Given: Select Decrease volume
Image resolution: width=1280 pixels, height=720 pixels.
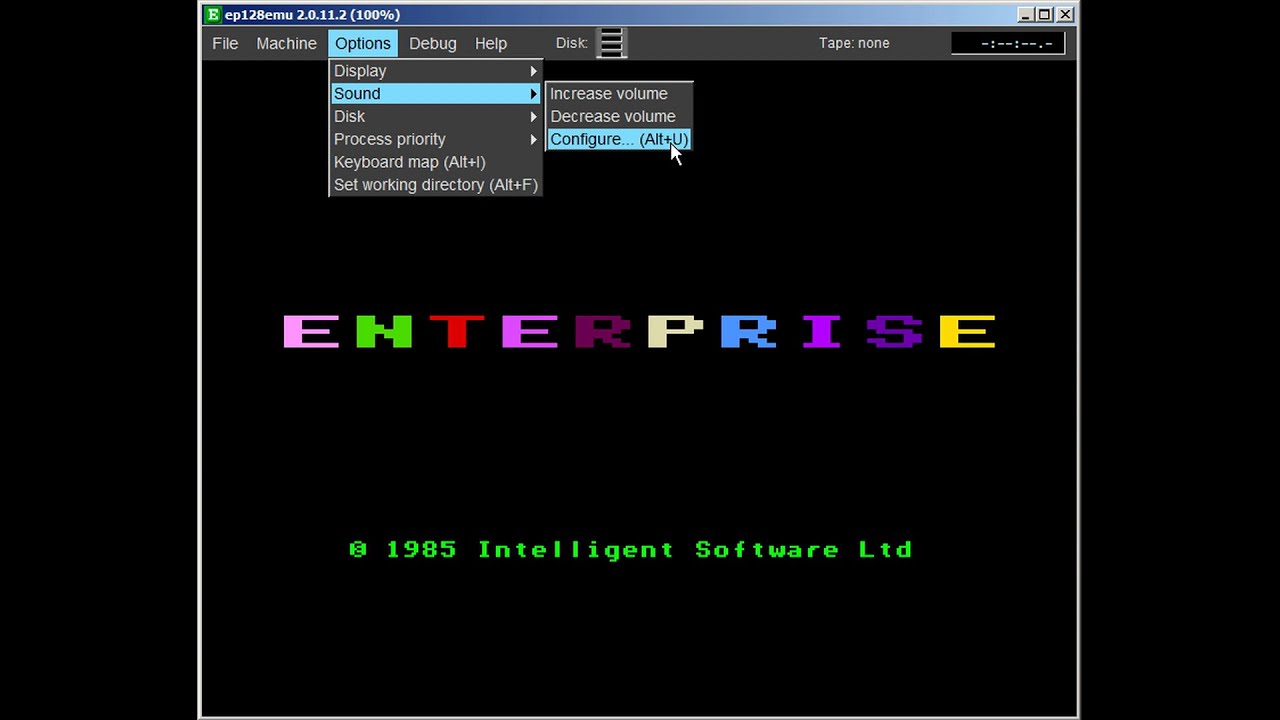Looking at the screenshot, I should coord(619,117).
